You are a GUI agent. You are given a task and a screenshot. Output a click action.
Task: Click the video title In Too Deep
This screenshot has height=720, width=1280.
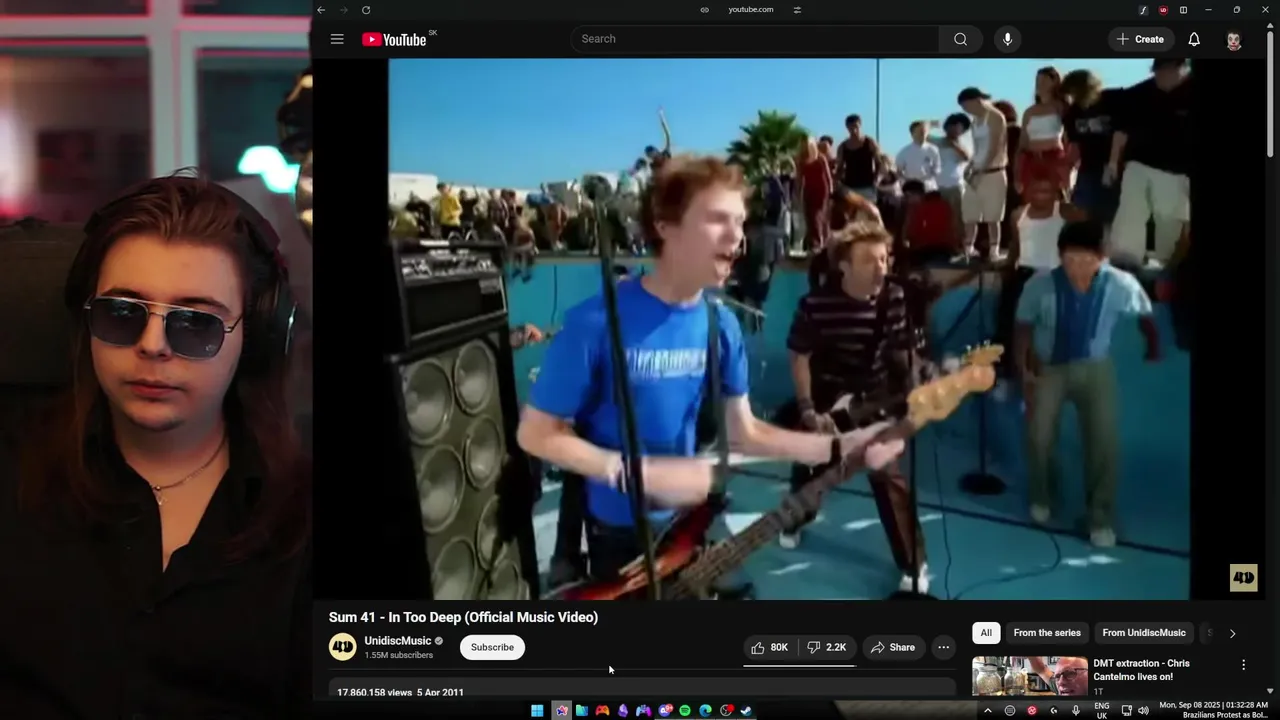click(463, 617)
